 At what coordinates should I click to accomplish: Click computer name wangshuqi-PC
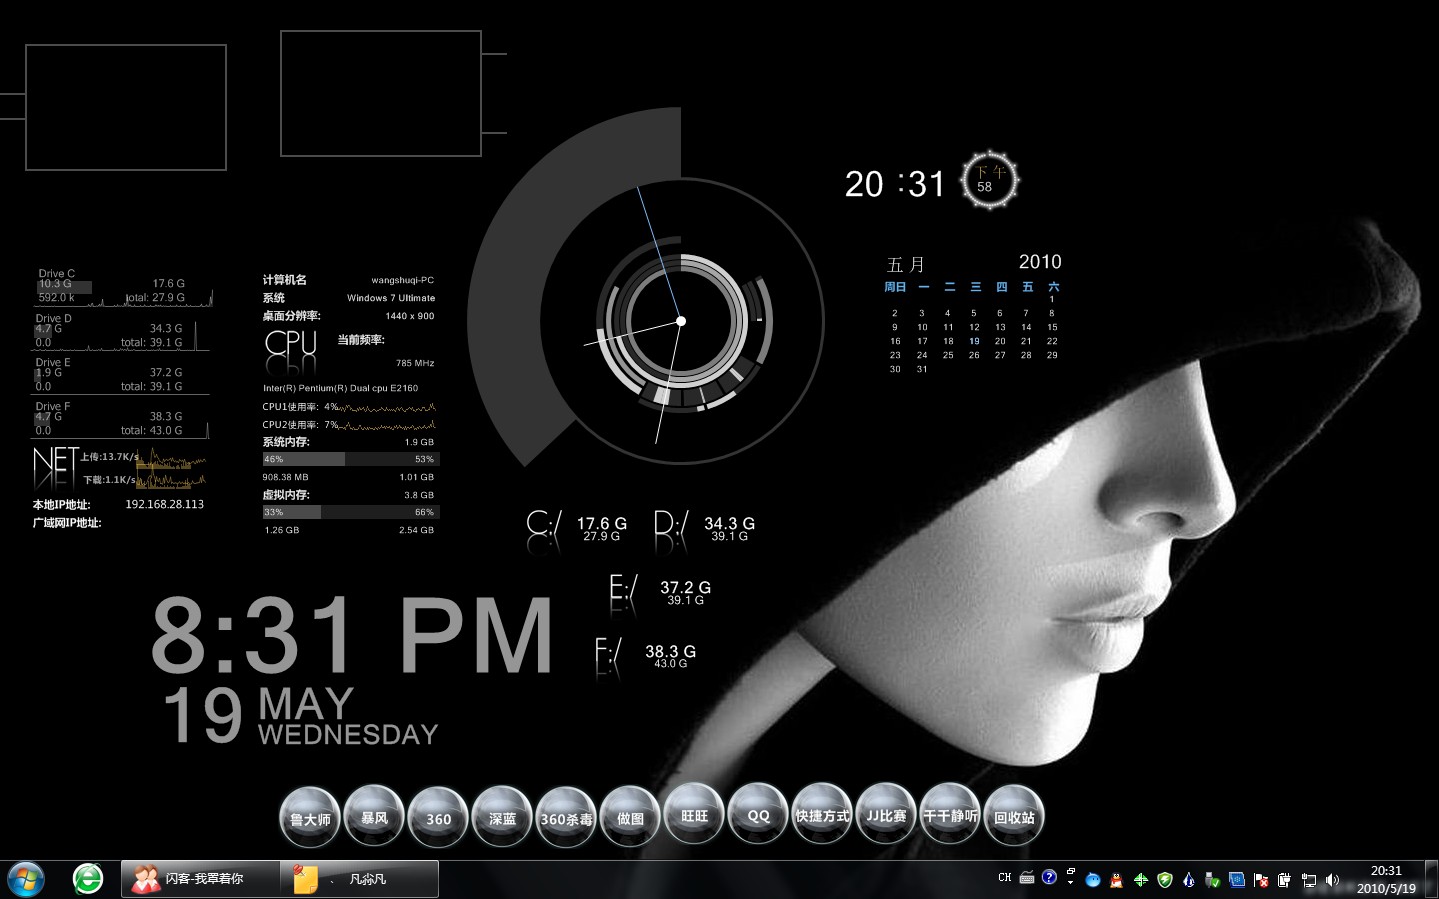coord(402,280)
